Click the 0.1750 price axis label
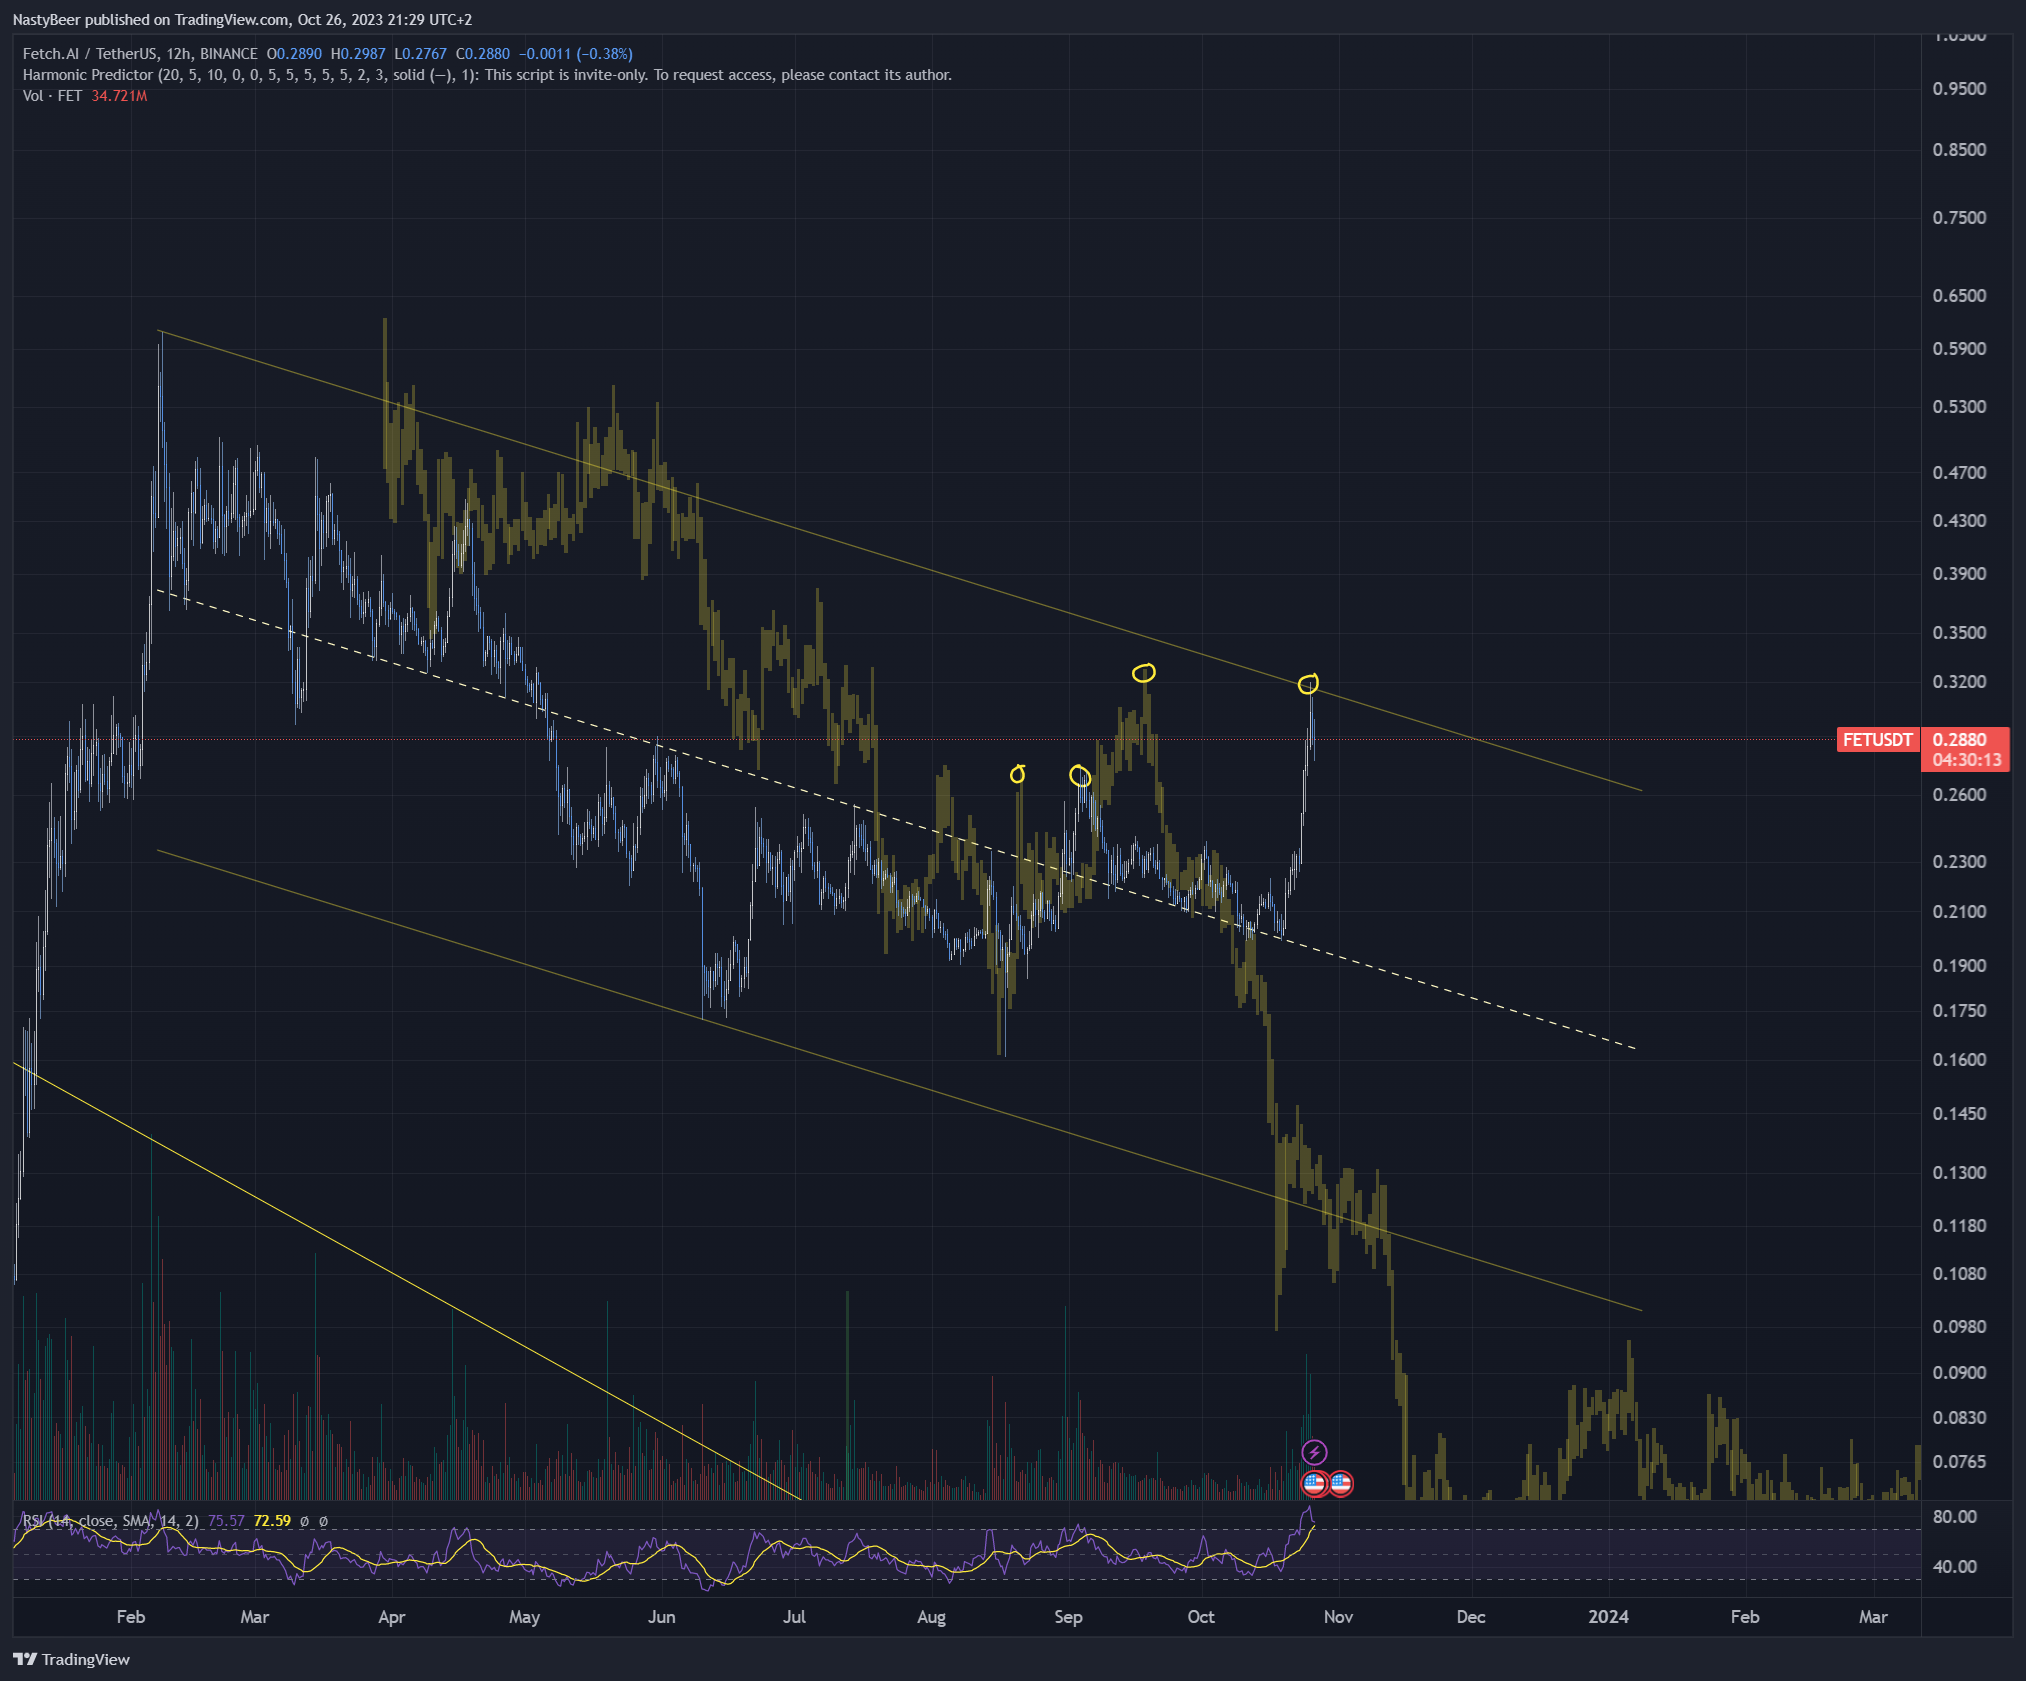2026x1681 pixels. (x=1959, y=1011)
